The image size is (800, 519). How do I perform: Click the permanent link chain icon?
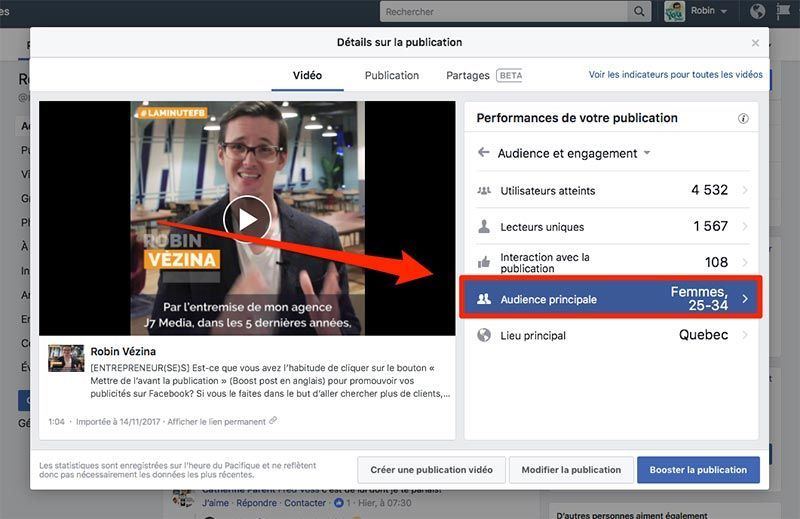click(x=273, y=421)
